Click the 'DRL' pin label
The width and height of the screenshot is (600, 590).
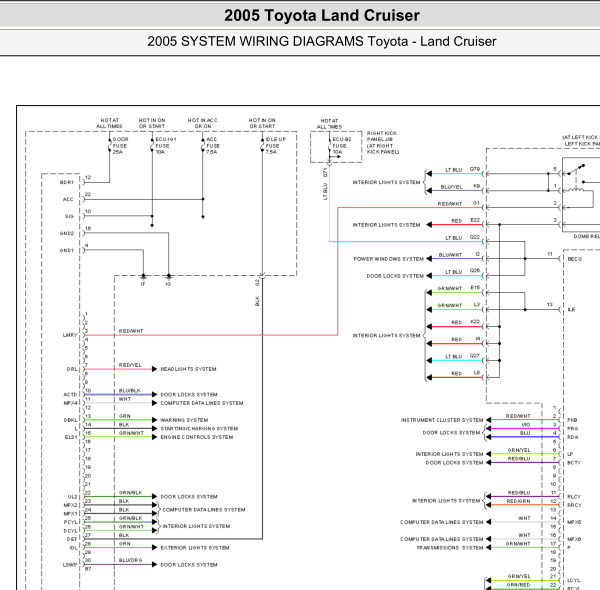(72, 369)
